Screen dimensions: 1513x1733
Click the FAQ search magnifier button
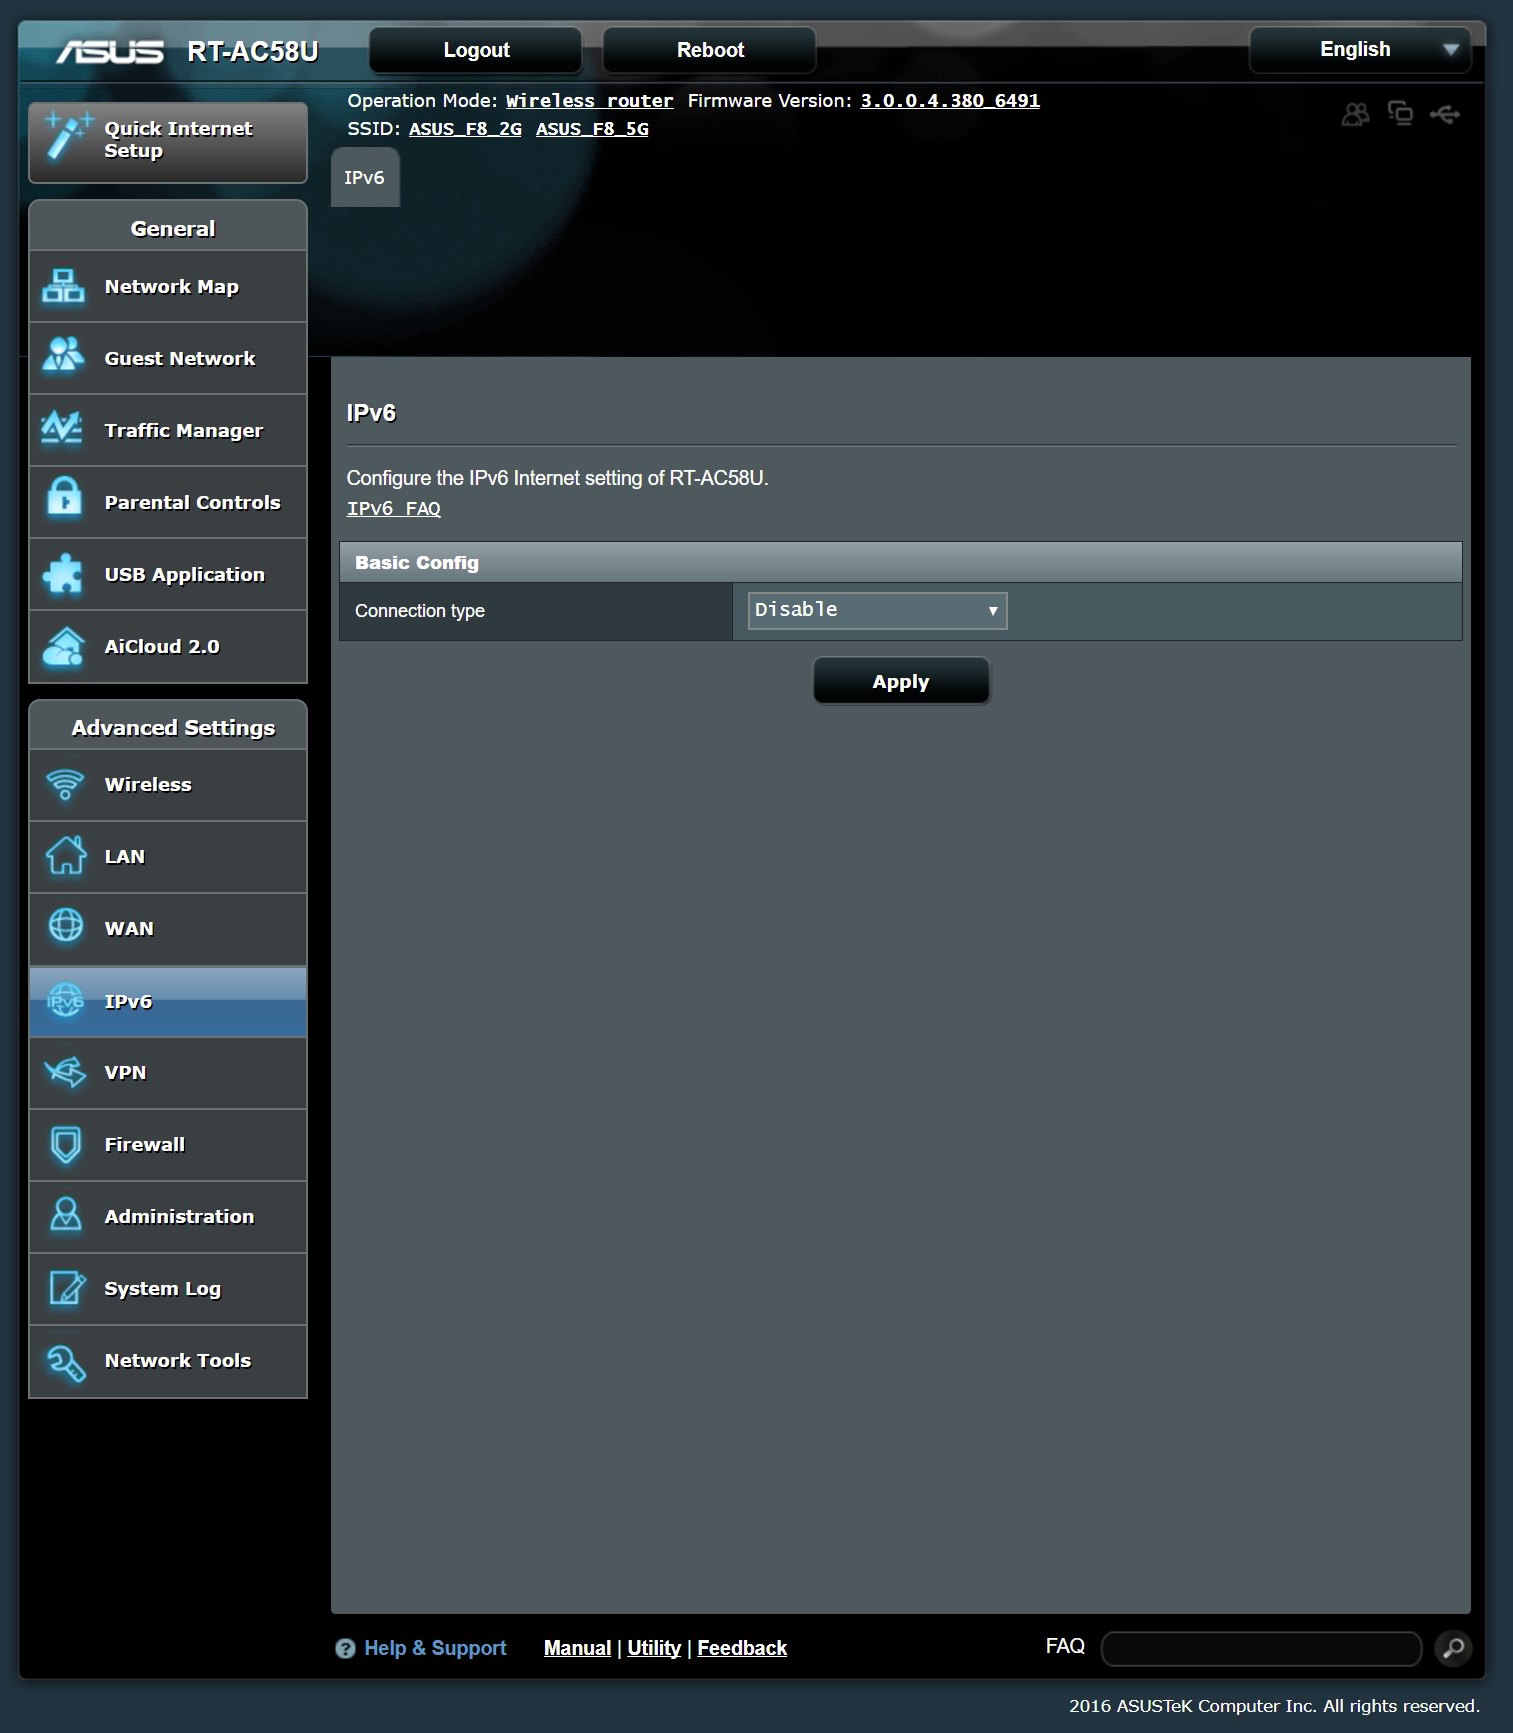[x=1453, y=1647]
